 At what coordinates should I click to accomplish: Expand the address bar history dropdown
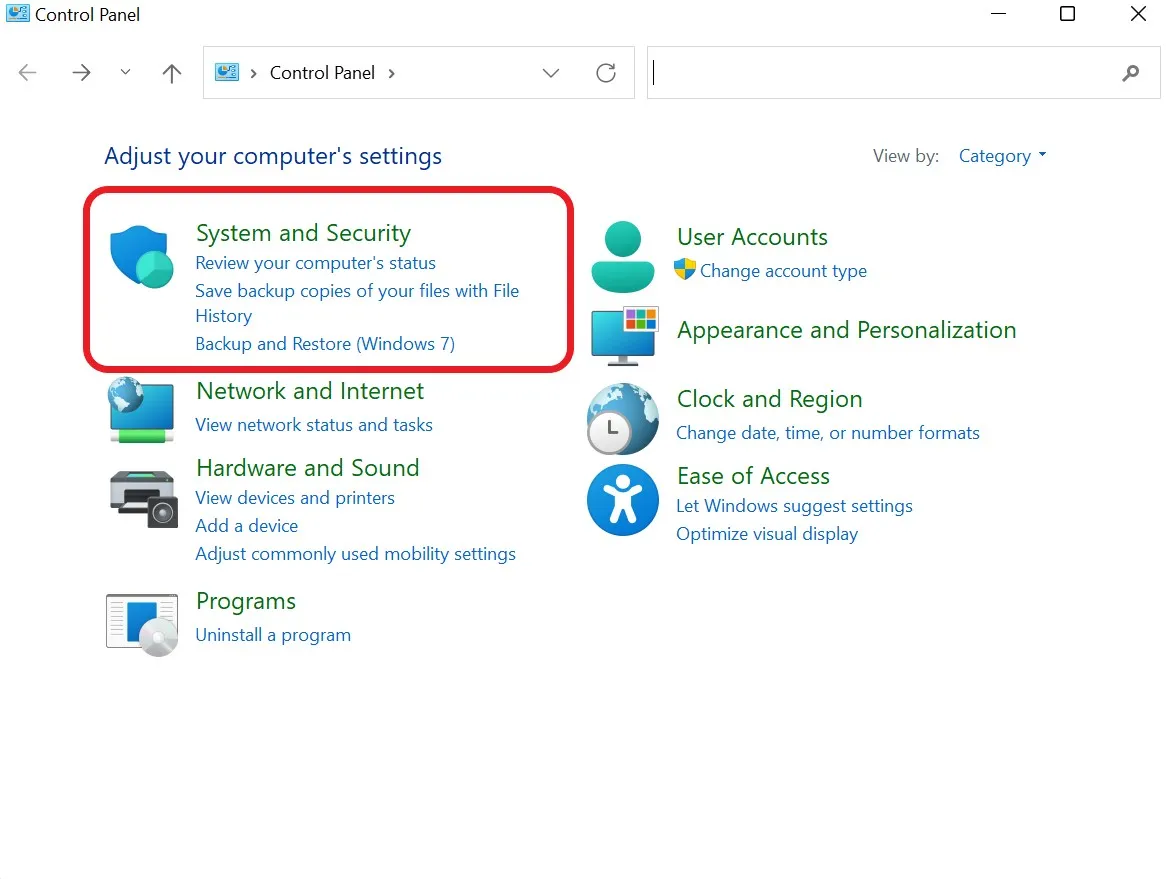pos(551,73)
